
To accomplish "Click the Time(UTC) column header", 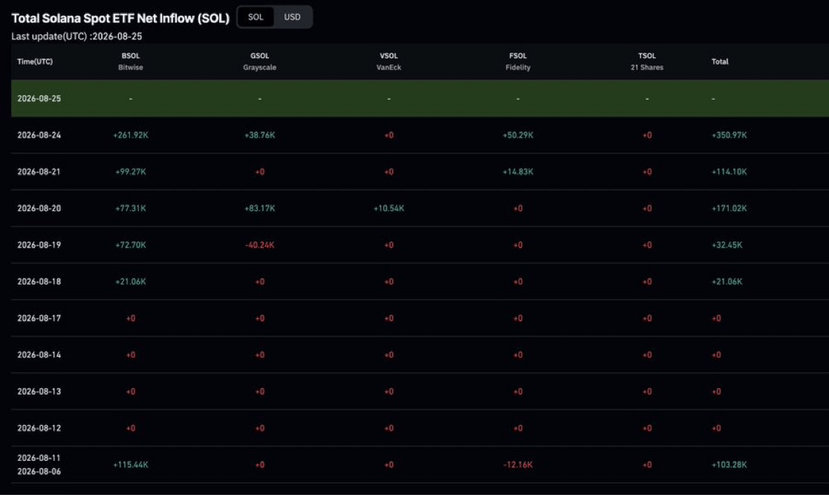I will 35,61.
